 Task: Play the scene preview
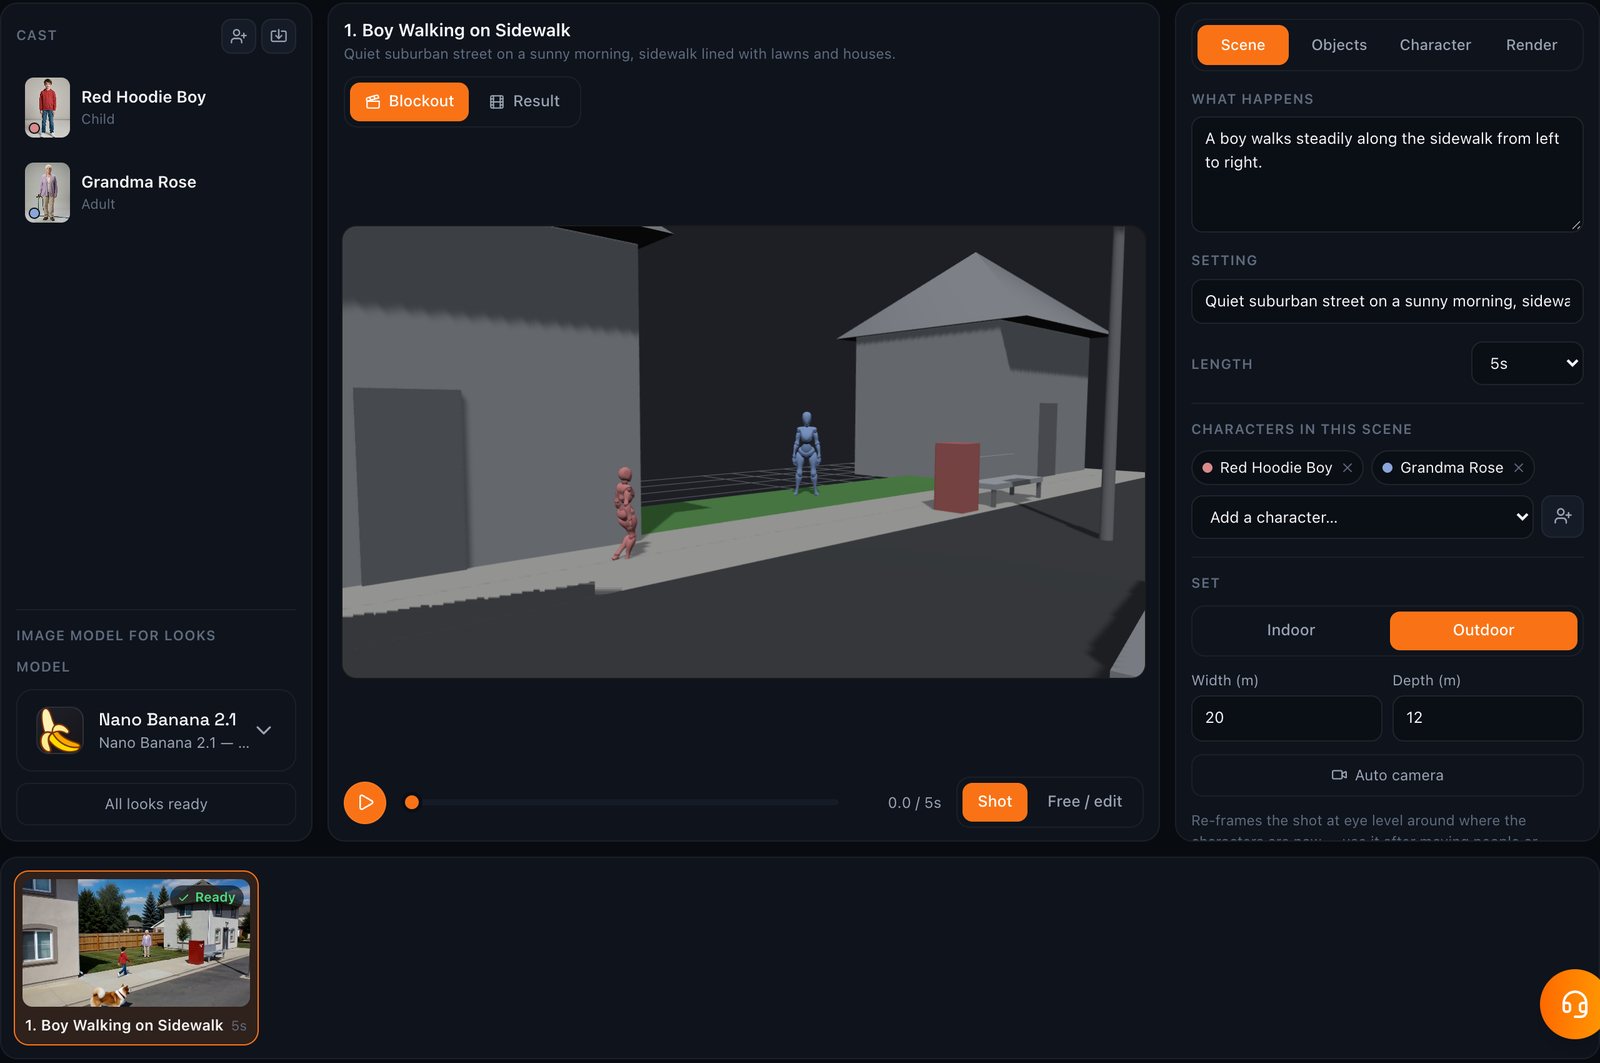pyautogui.click(x=365, y=802)
